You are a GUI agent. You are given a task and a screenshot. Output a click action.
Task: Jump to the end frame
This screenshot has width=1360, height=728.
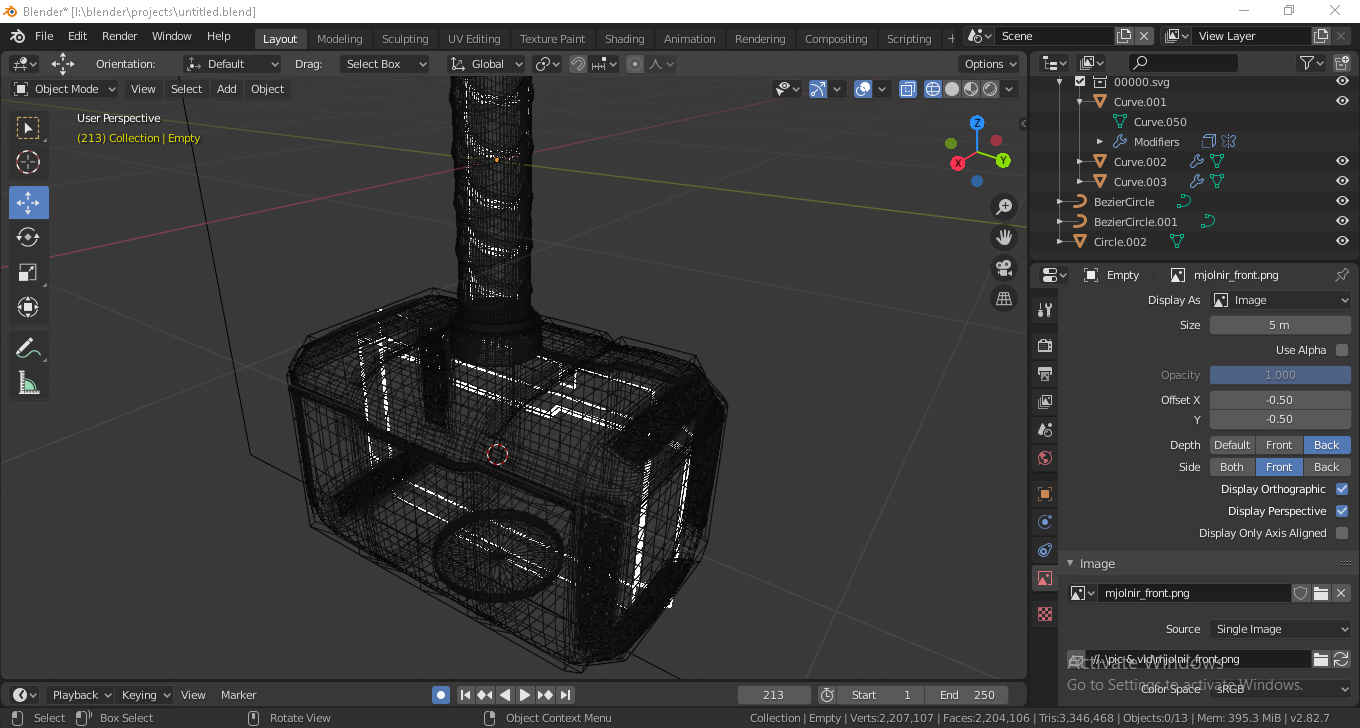565,695
